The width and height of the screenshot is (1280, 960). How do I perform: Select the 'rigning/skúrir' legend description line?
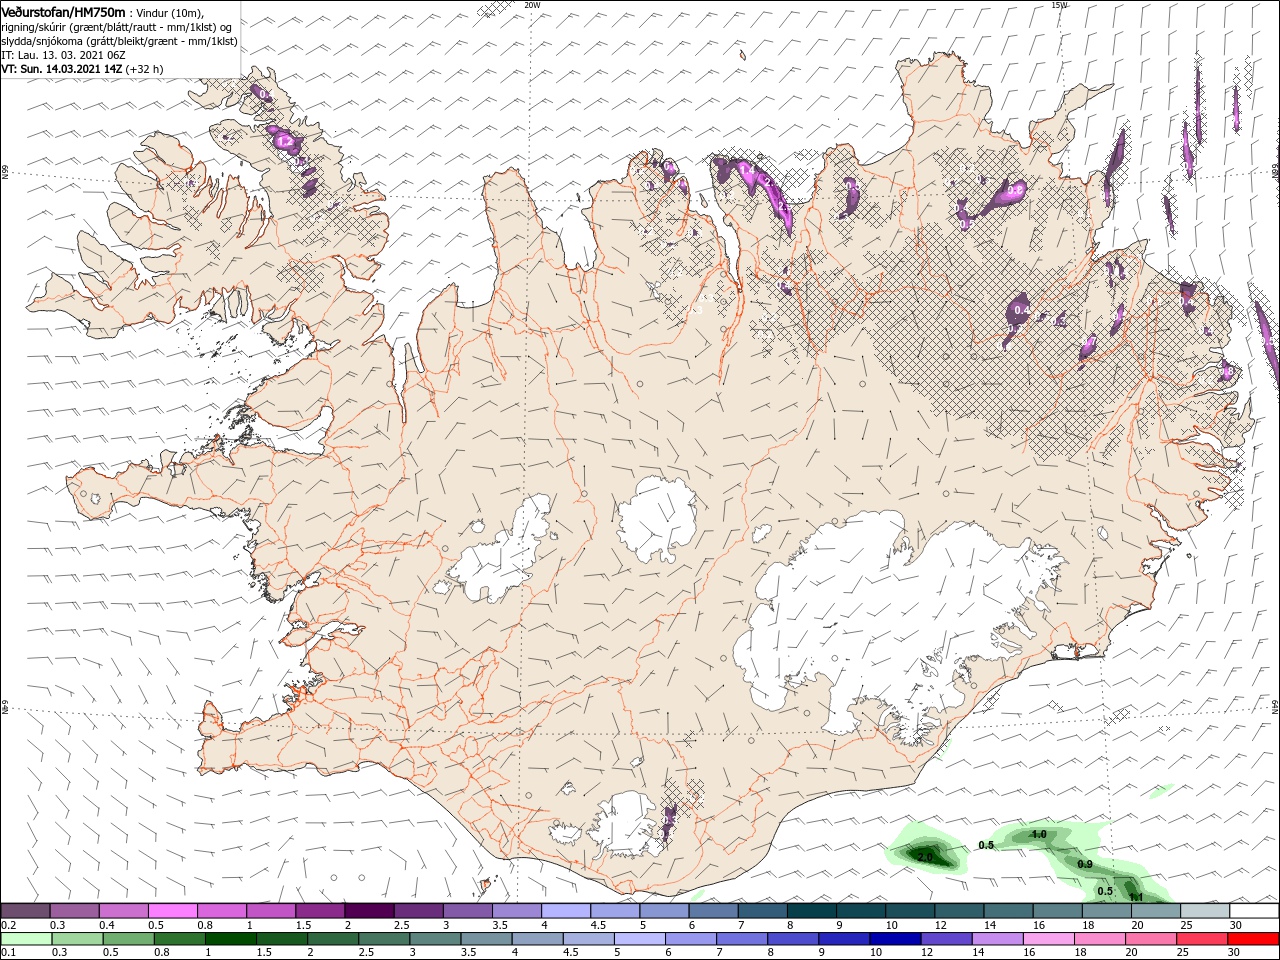tap(118, 26)
